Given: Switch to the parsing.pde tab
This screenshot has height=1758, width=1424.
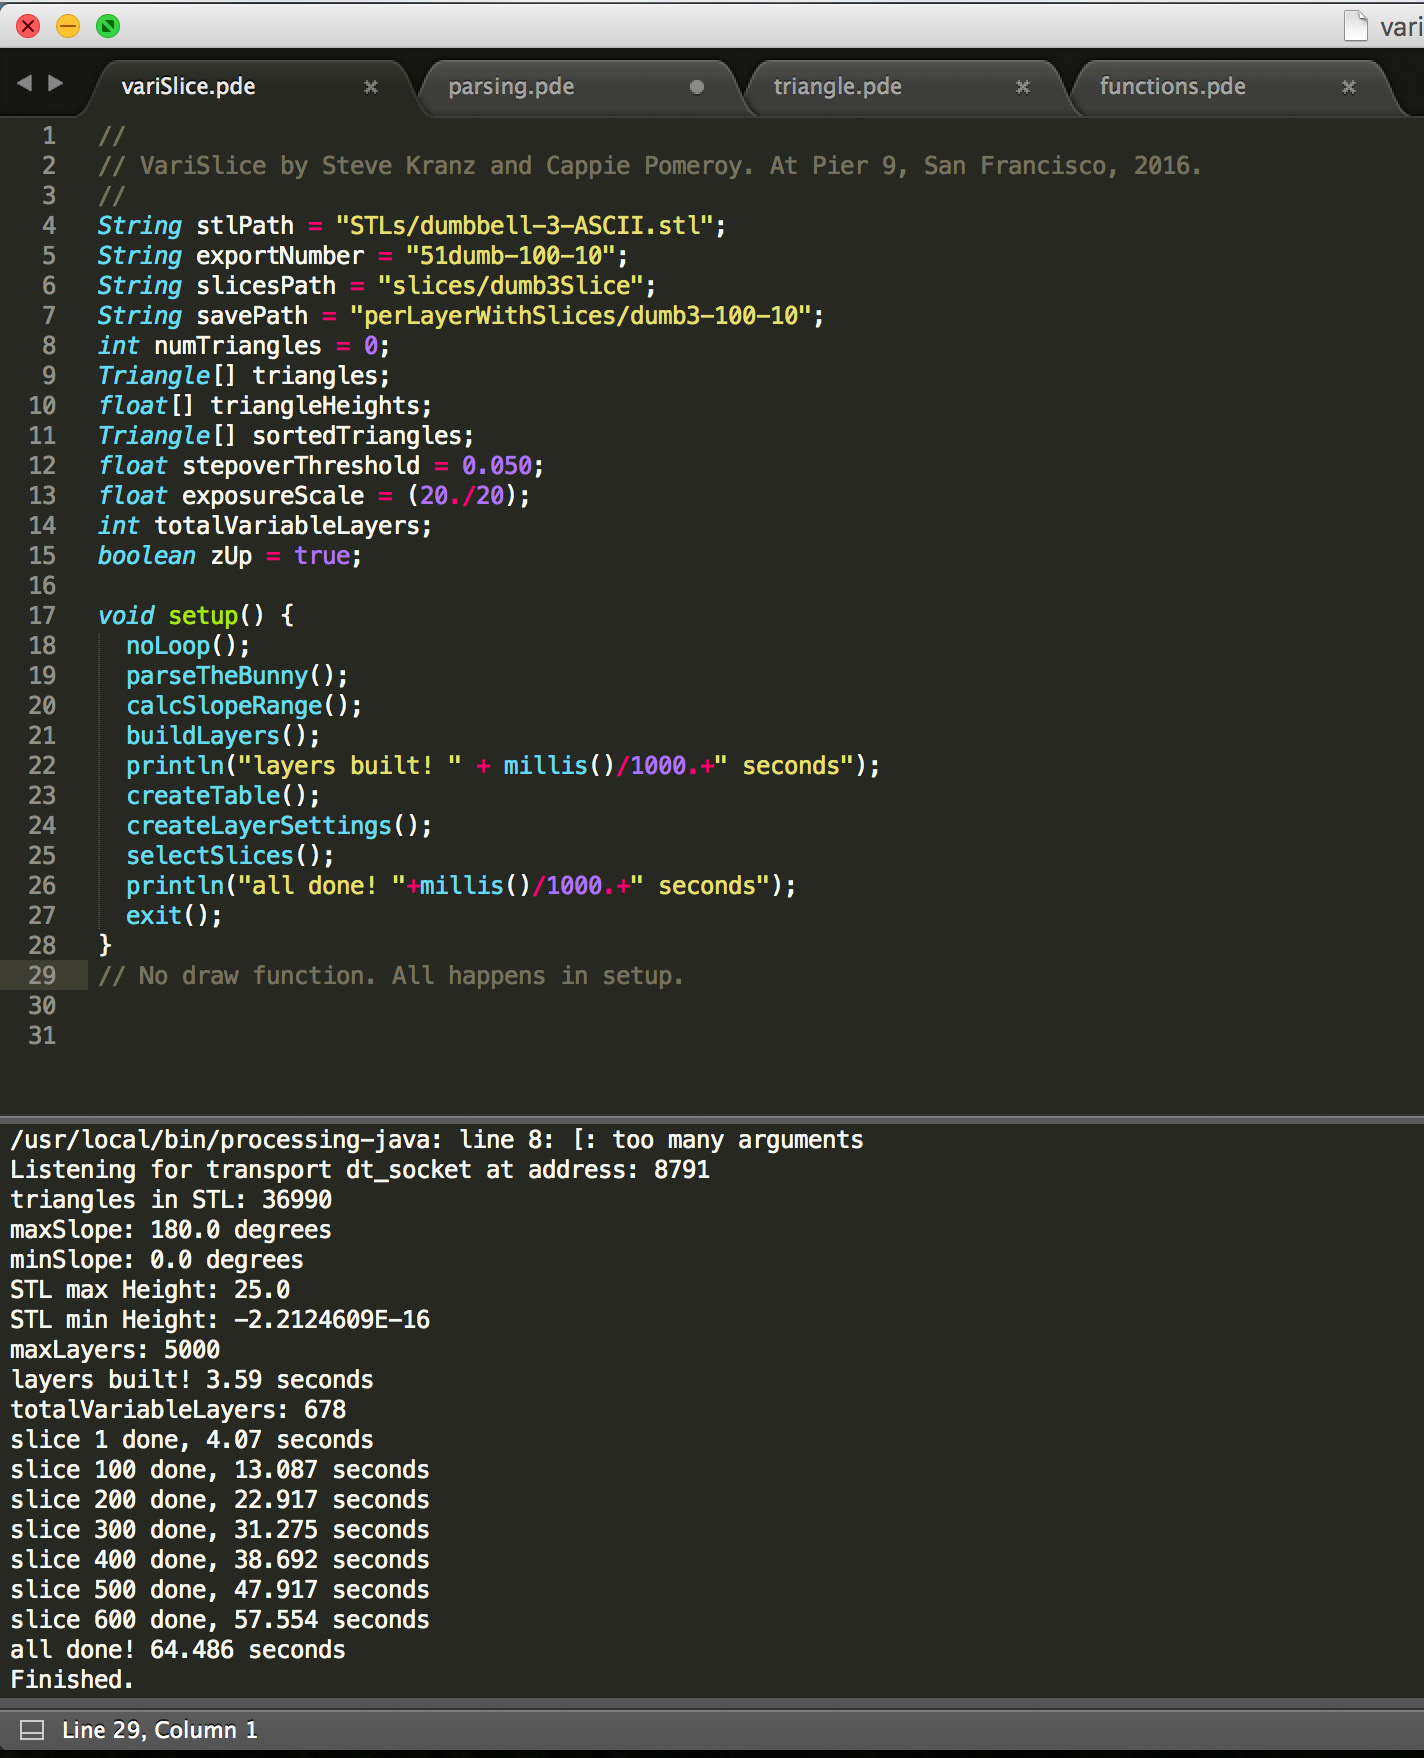Looking at the screenshot, I should 511,87.
